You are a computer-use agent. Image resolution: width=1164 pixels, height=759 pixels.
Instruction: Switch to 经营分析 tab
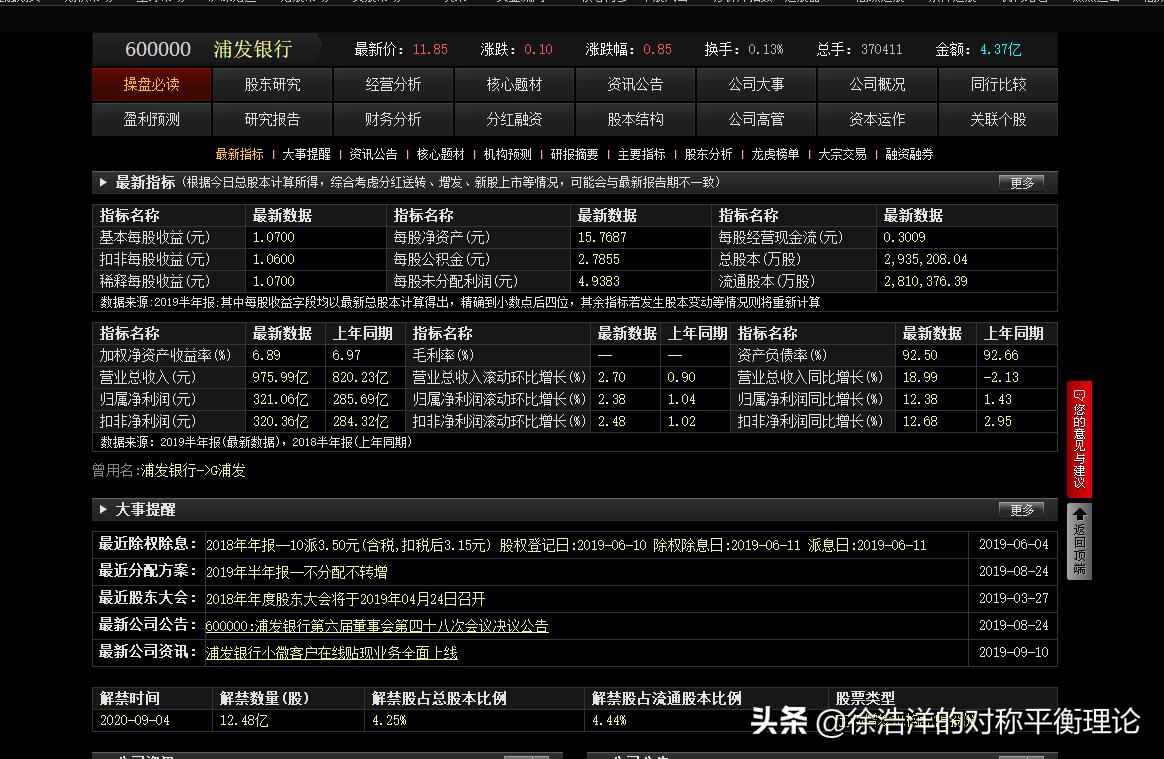click(393, 84)
